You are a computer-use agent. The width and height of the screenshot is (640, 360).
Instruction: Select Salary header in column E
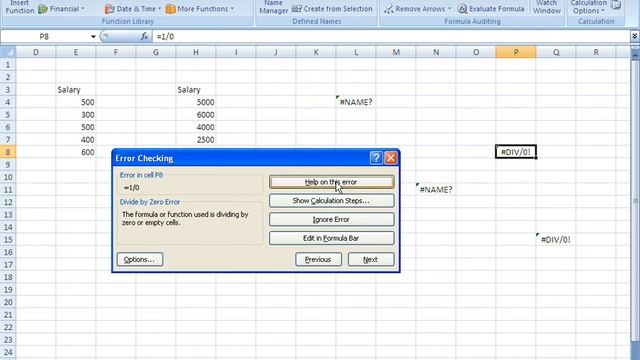(x=76, y=90)
